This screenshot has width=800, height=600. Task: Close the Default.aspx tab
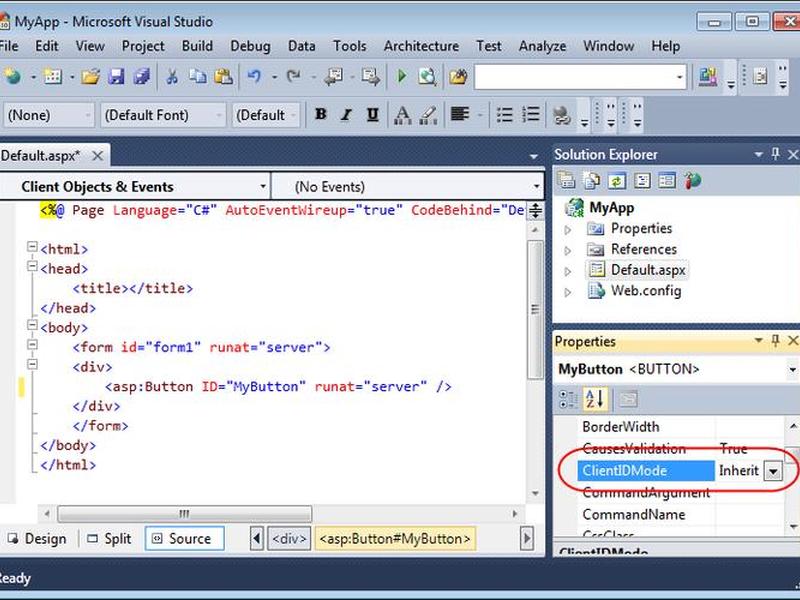click(x=97, y=156)
